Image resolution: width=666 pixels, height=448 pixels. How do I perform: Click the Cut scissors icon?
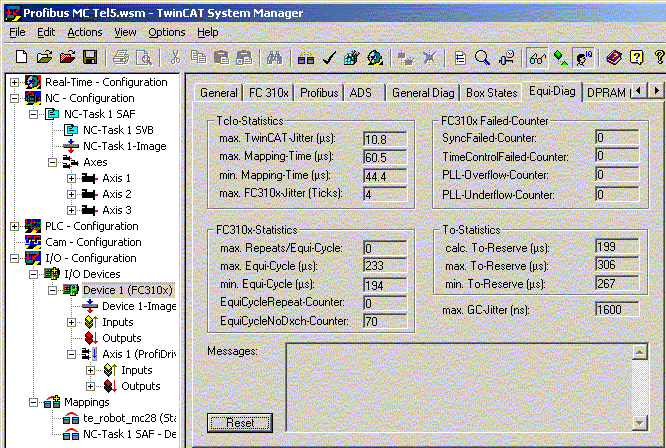click(175, 57)
